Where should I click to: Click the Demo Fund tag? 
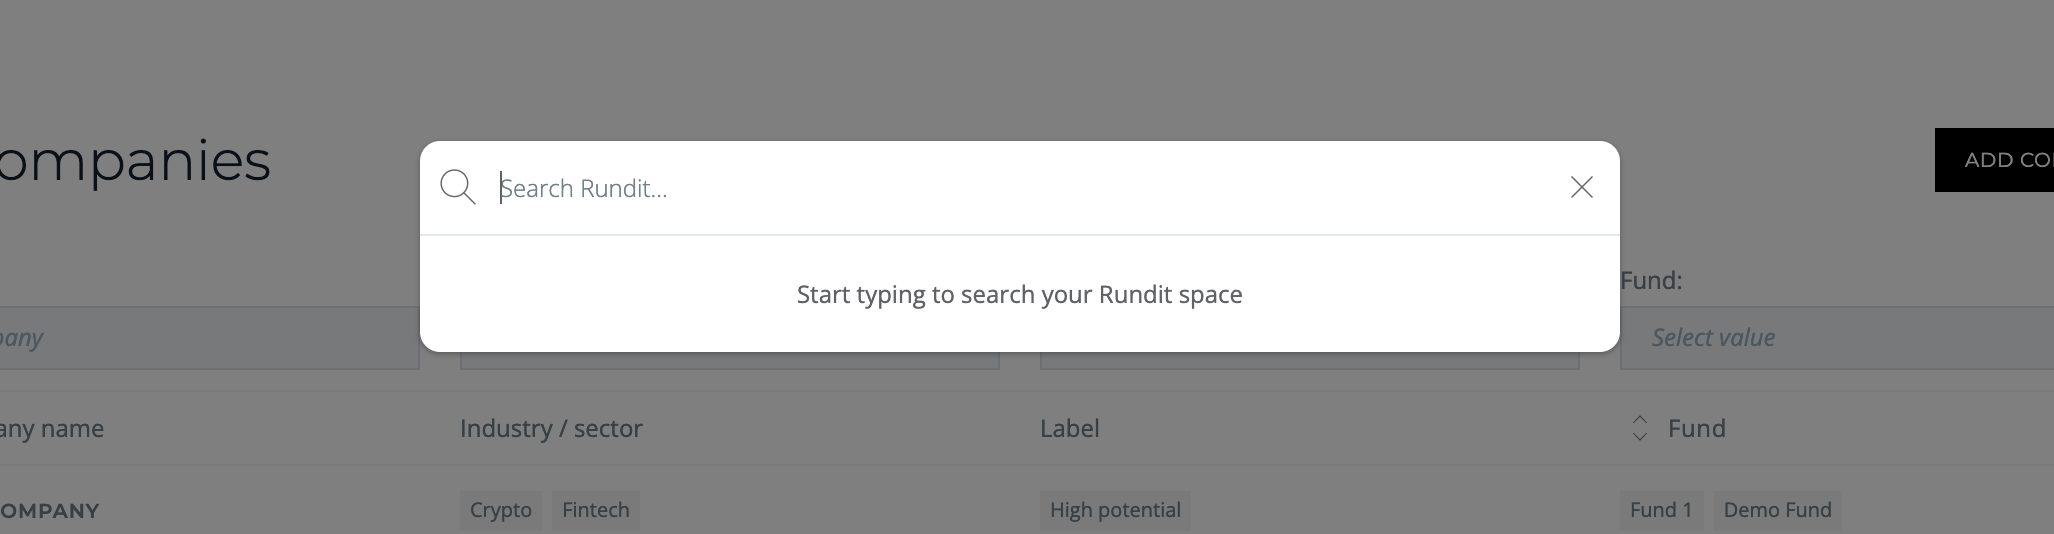tap(1777, 510)
